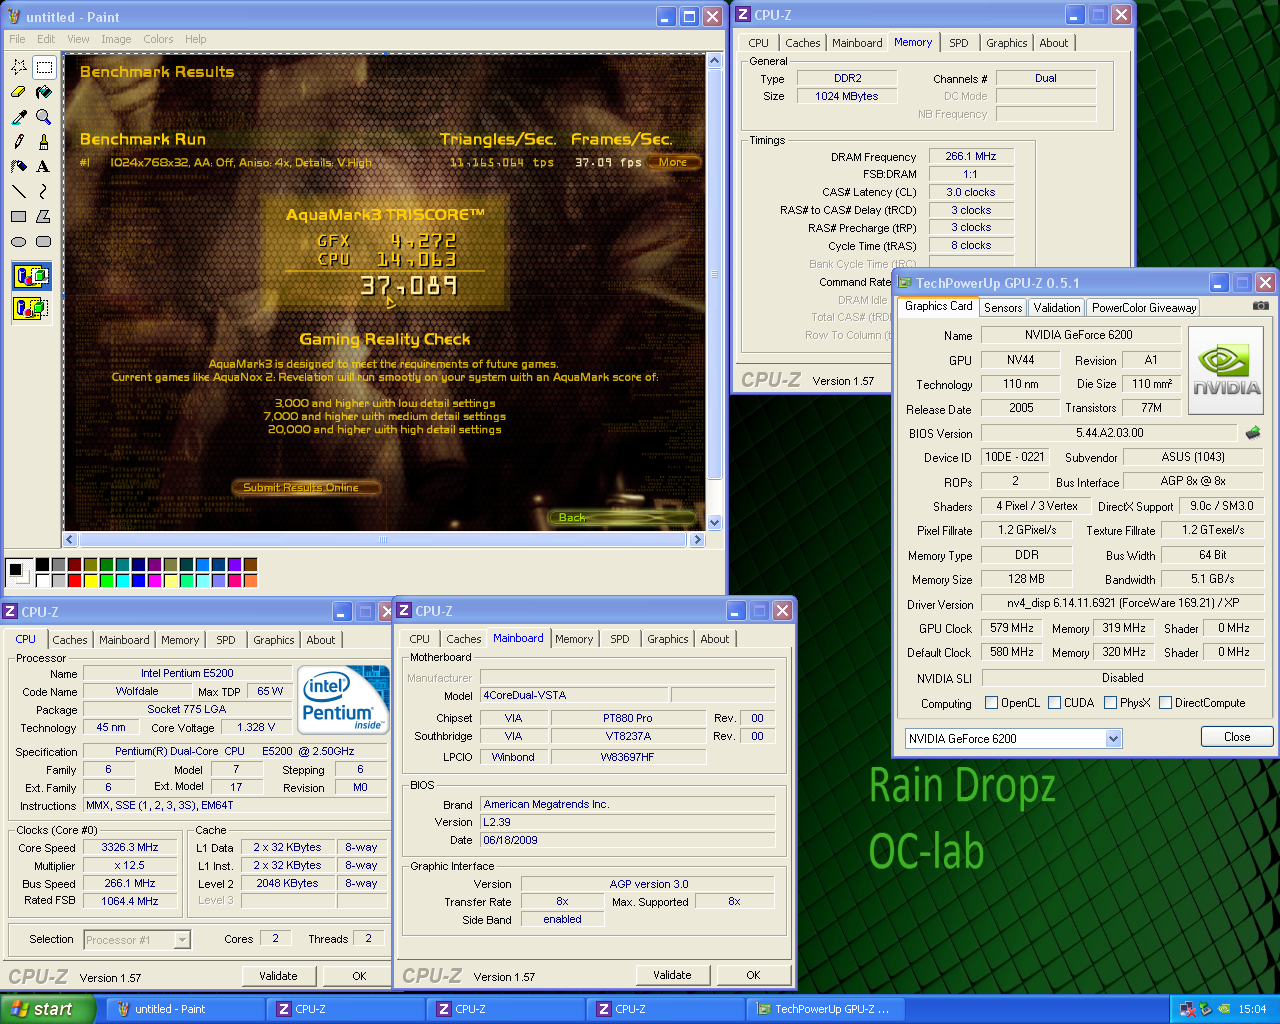
Task: Switch to TechPowerUp GPU-Z in taskbar
Action: [x=825, y=1009]
